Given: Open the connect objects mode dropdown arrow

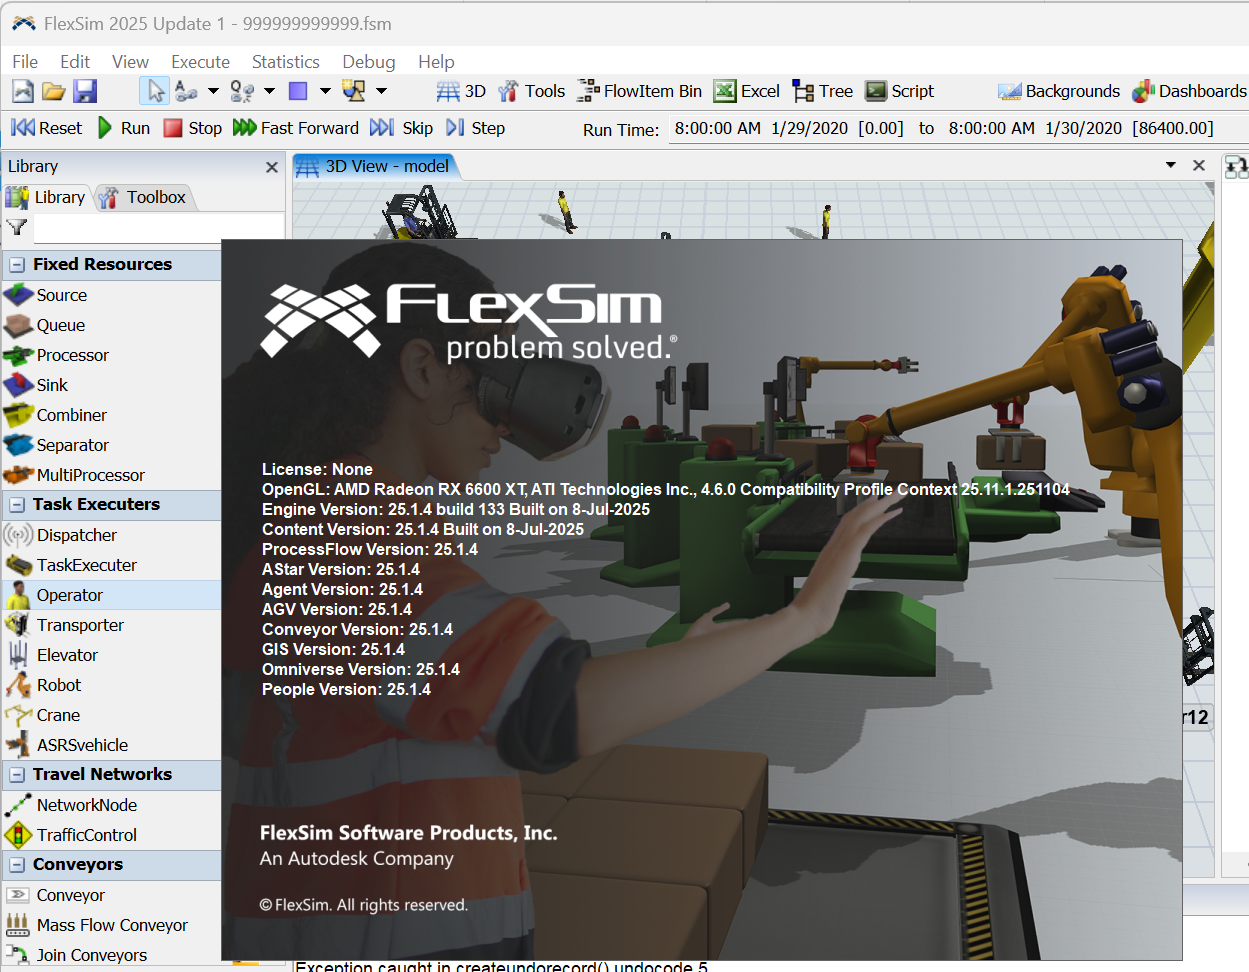Looking at the screenshot, I should coord(213,91).
